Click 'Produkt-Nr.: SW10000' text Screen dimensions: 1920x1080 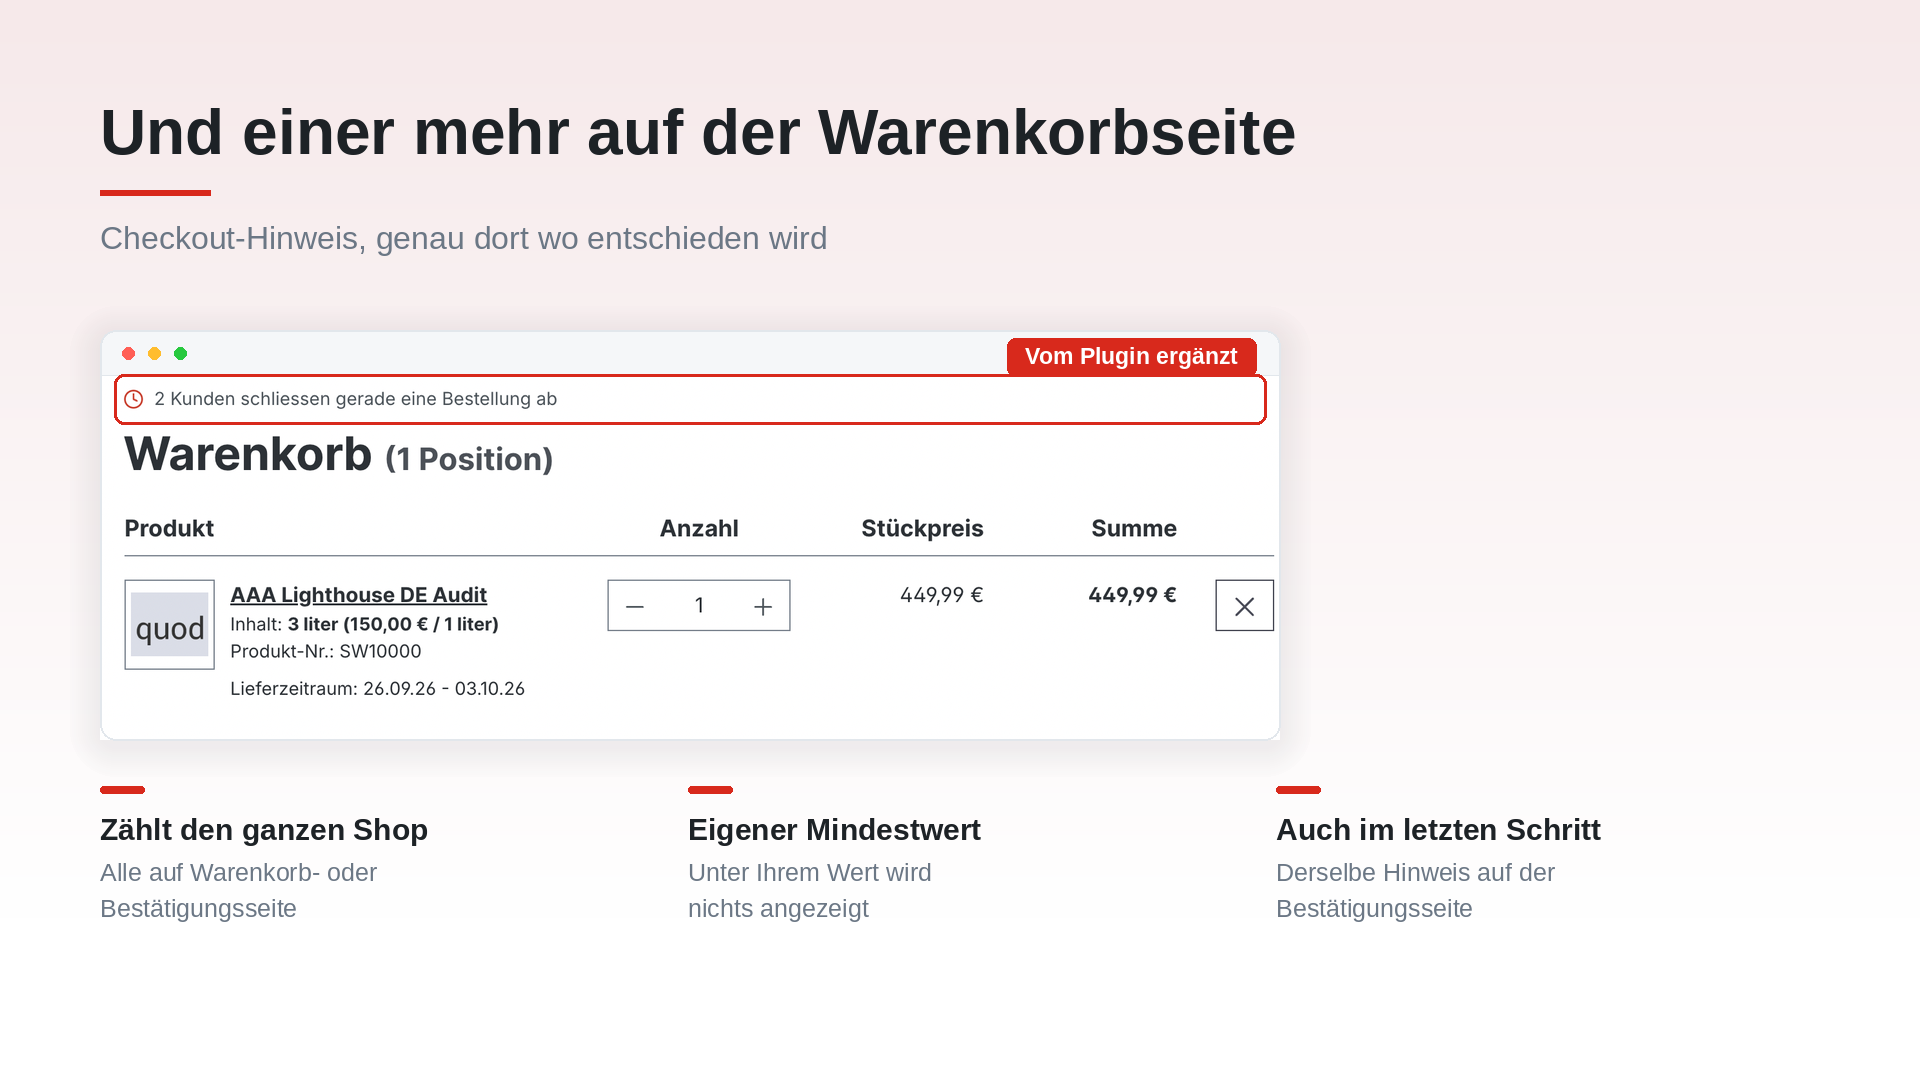[326, 651]
